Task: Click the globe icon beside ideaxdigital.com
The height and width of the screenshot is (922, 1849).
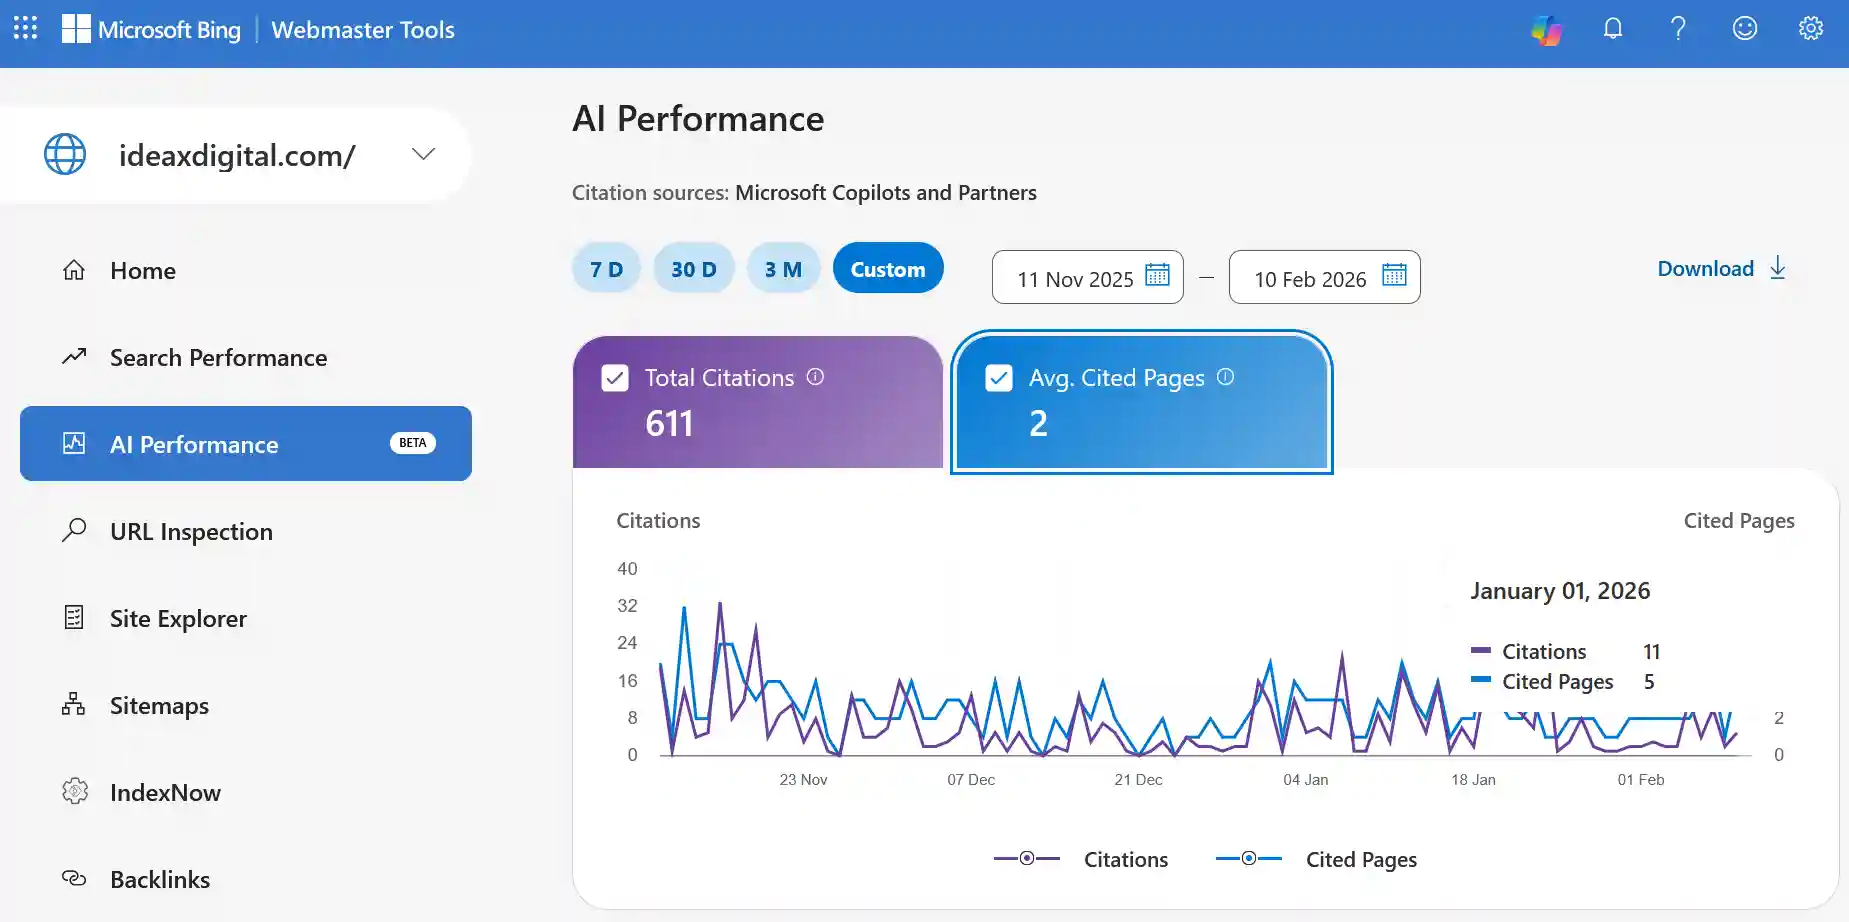Action: 65,154
